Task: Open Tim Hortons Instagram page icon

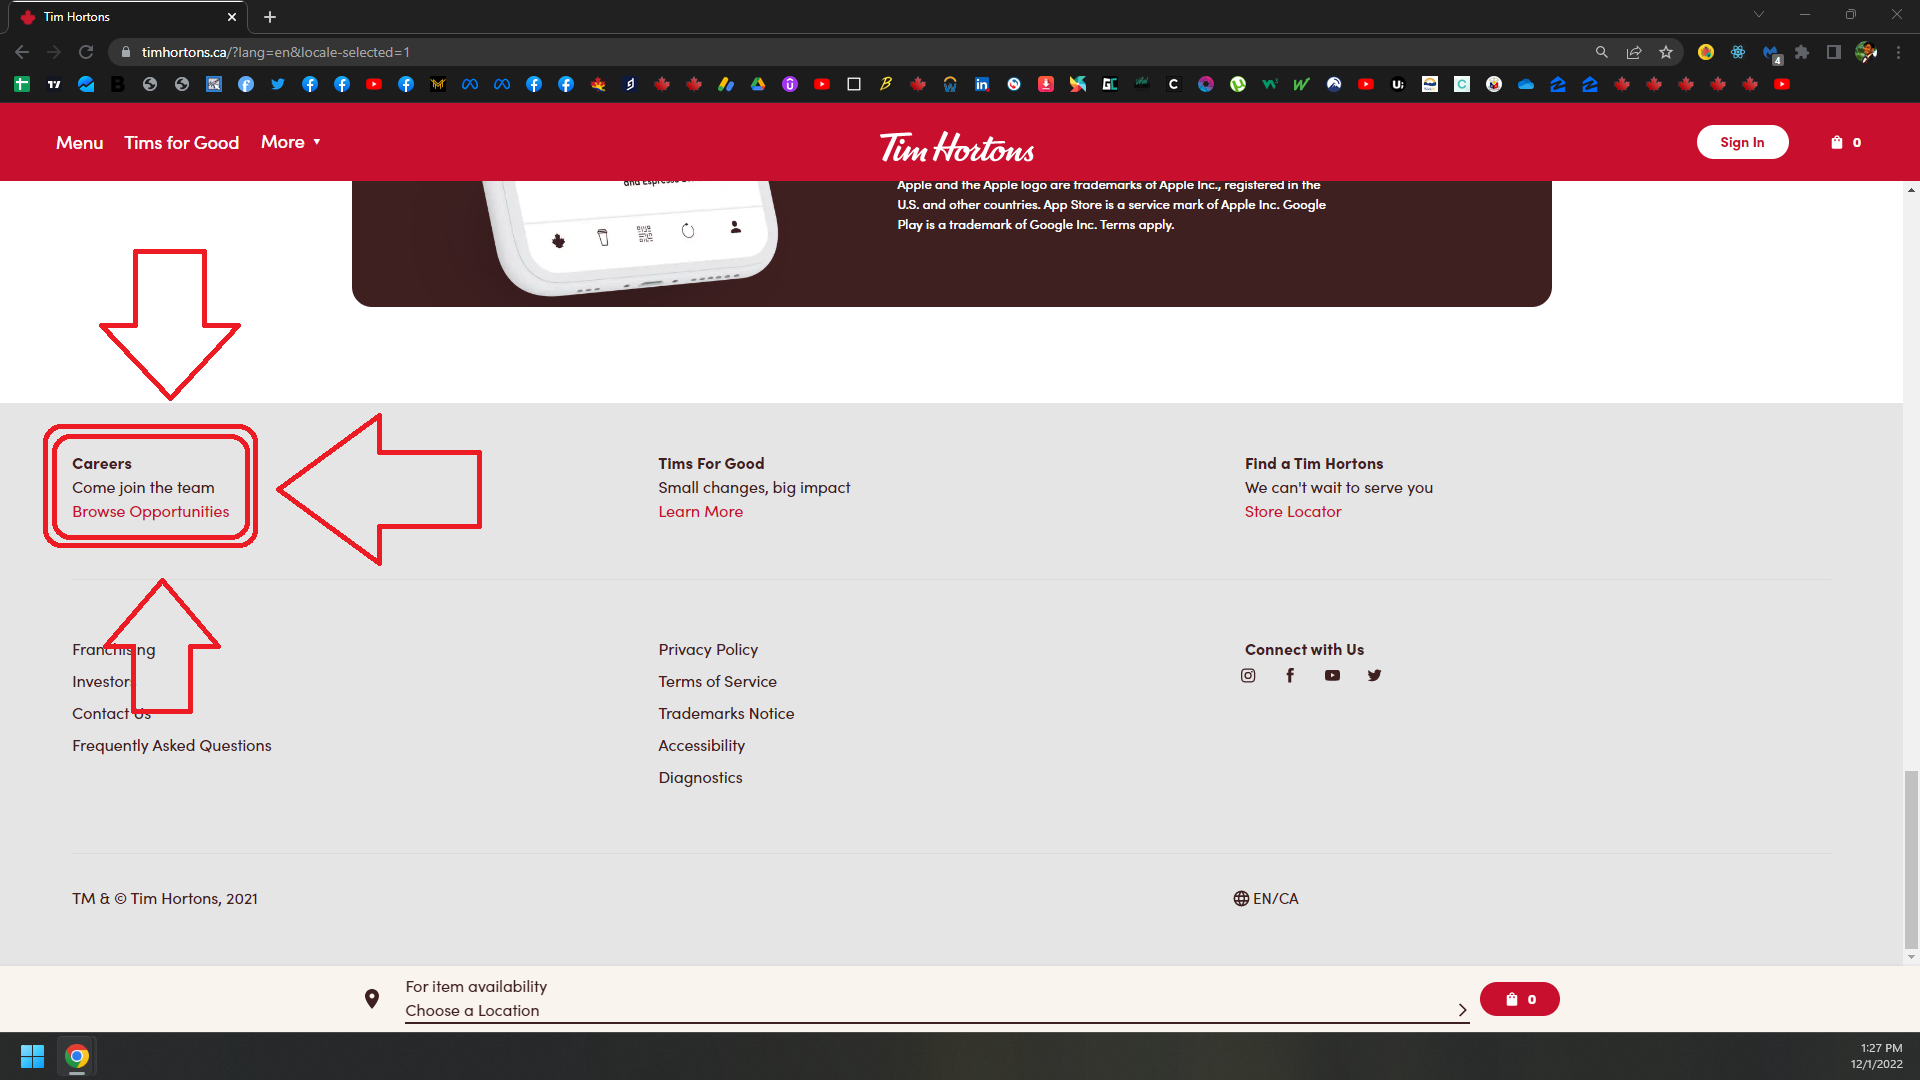Action: click(1248, 676)
